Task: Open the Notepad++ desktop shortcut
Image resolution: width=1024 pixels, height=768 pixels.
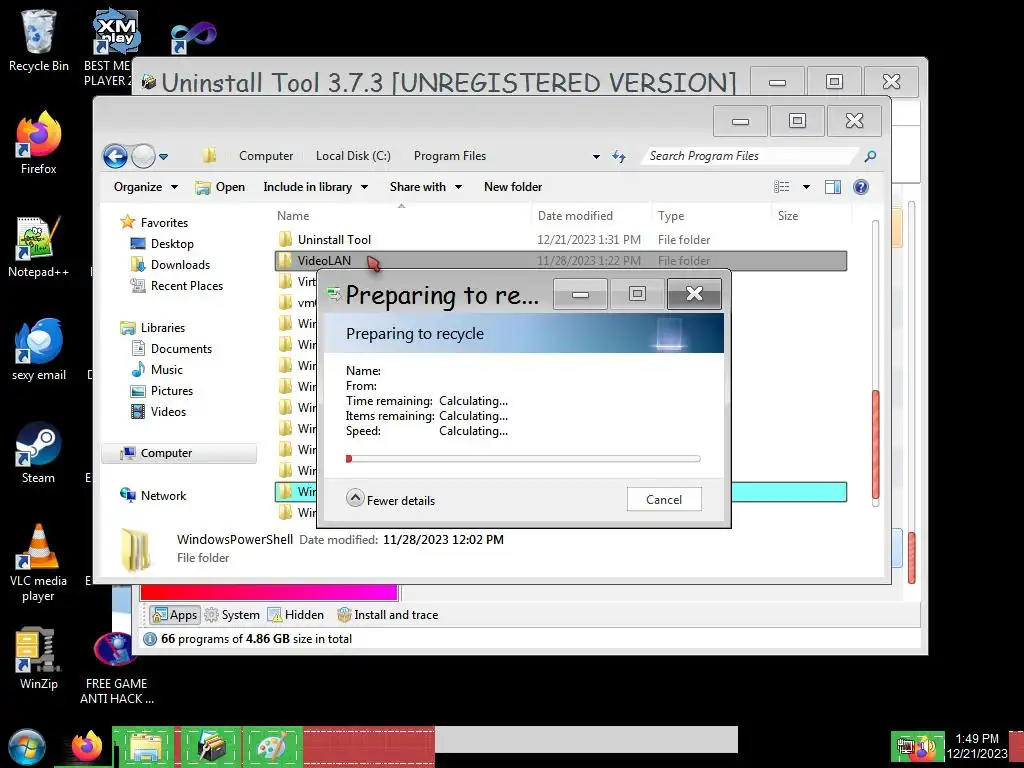Action: pyautogui.click(x=38, y=246)
